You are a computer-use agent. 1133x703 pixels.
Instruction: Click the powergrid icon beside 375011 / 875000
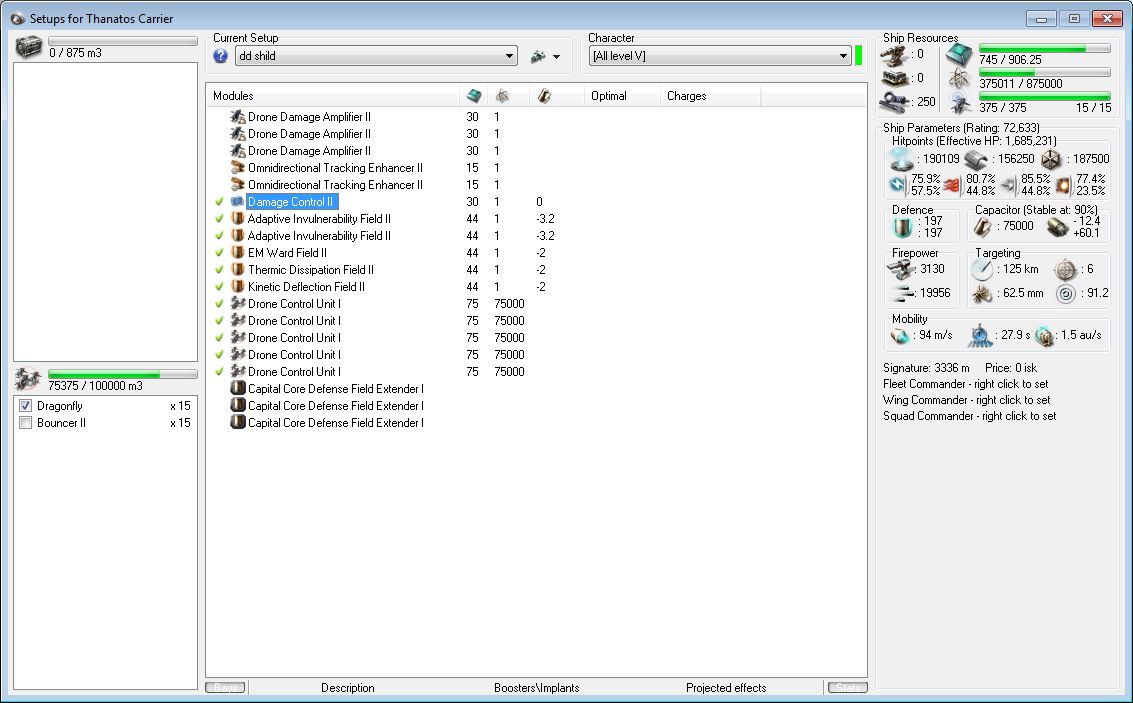point(959,79)
